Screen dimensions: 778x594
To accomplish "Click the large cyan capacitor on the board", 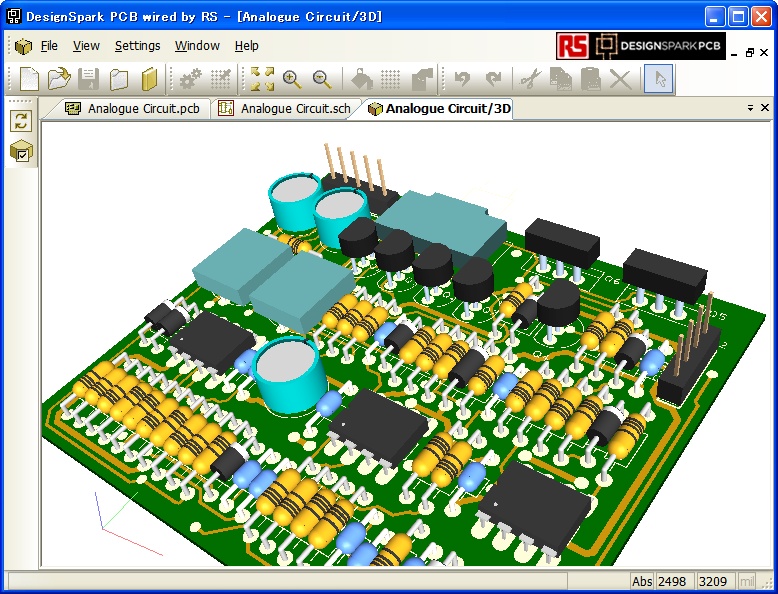I will click(289, 375).
